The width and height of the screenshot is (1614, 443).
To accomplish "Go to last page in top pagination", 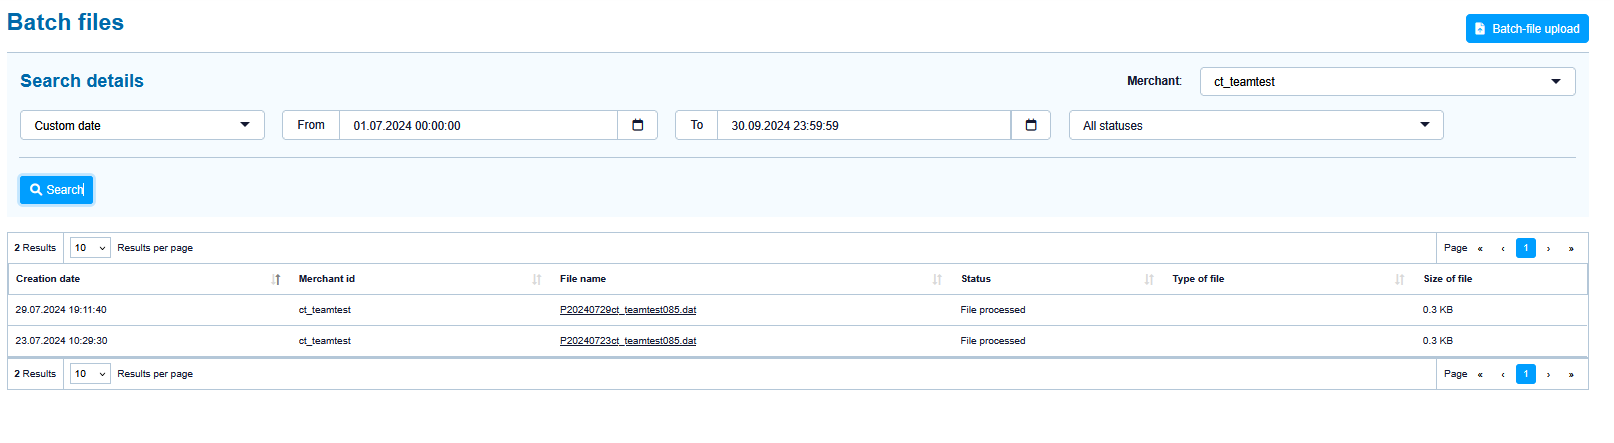I will click(1571, 248).
